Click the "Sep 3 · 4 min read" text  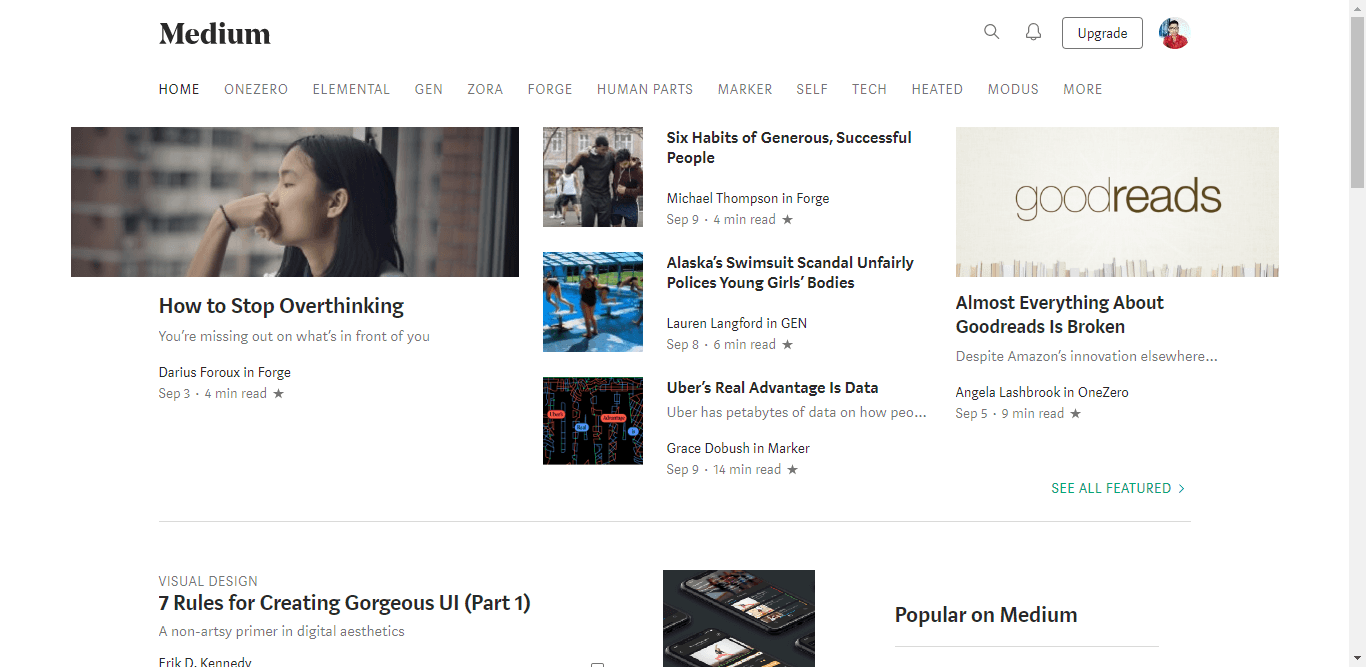(213, 394)
